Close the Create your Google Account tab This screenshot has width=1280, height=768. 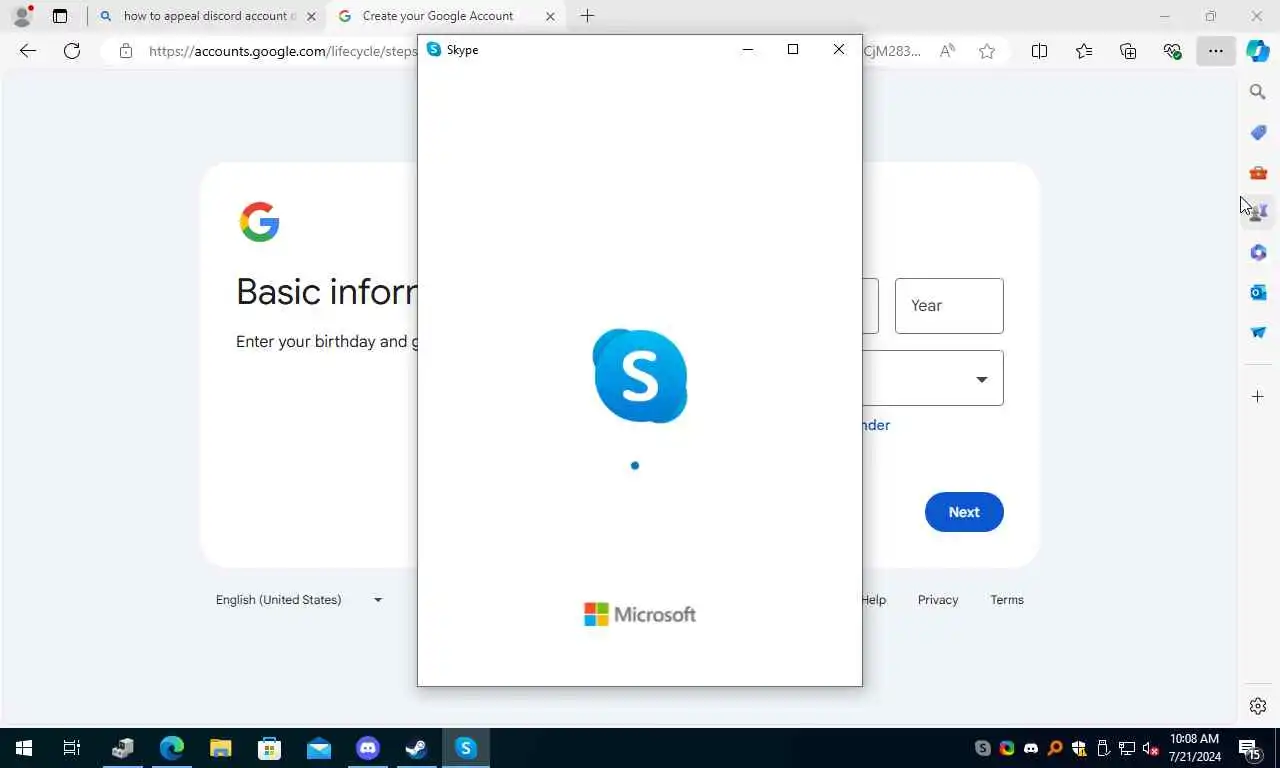point(550,16)
